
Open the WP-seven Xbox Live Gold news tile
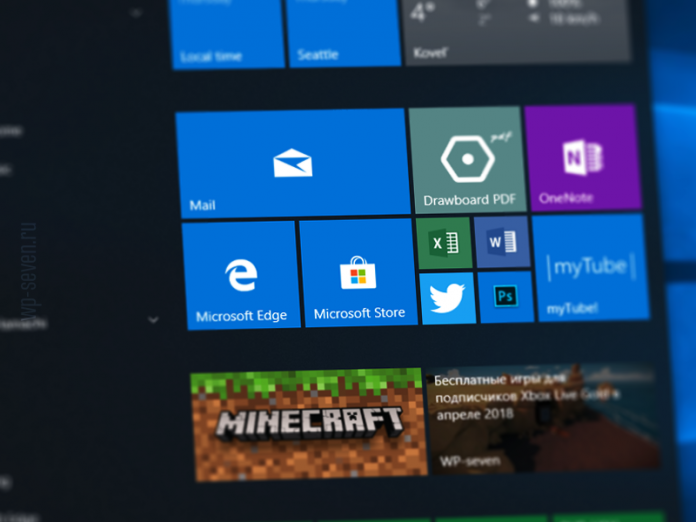point(545,418)
